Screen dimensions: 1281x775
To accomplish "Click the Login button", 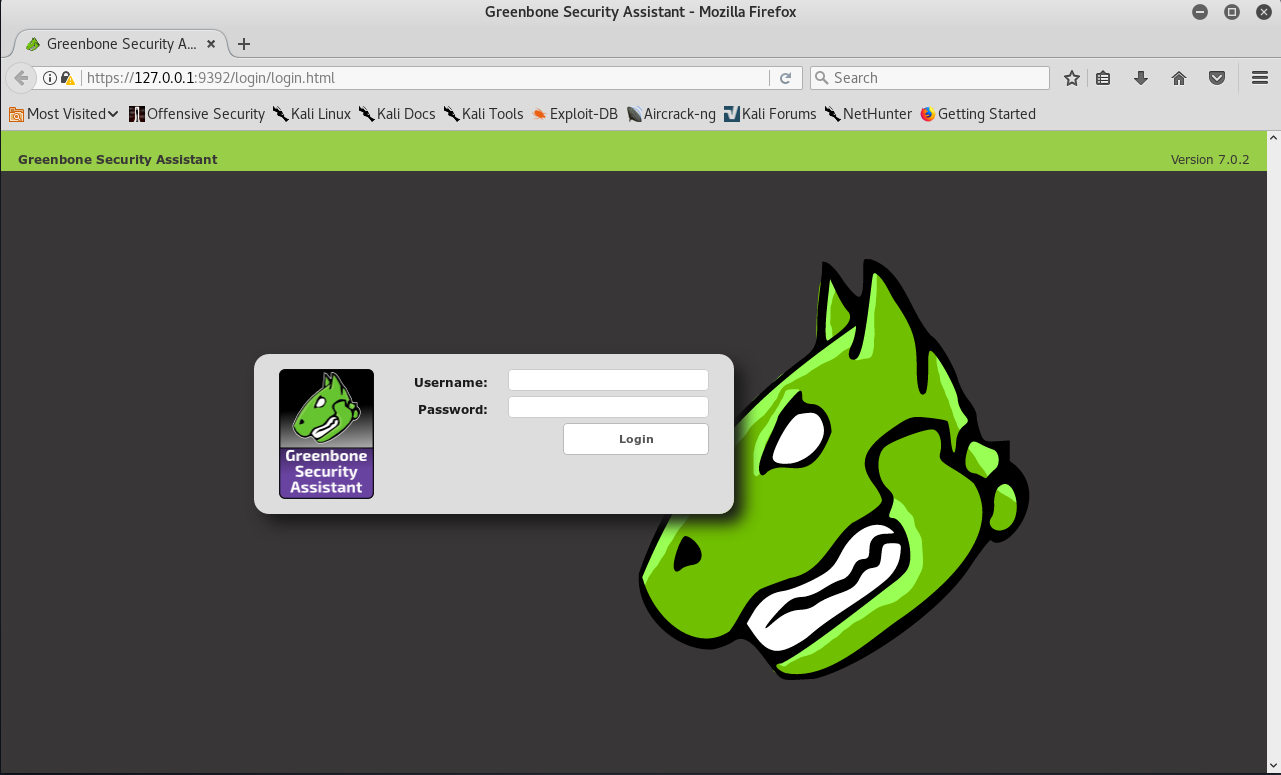I will 636,439.
